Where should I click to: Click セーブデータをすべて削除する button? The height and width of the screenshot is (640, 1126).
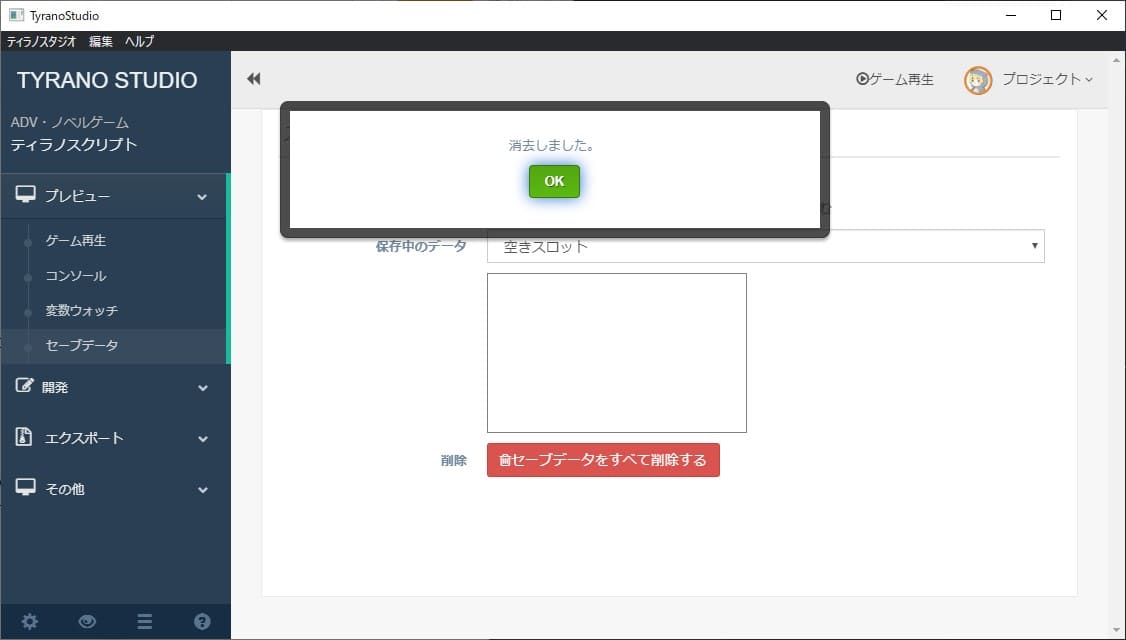pos(603,460)
